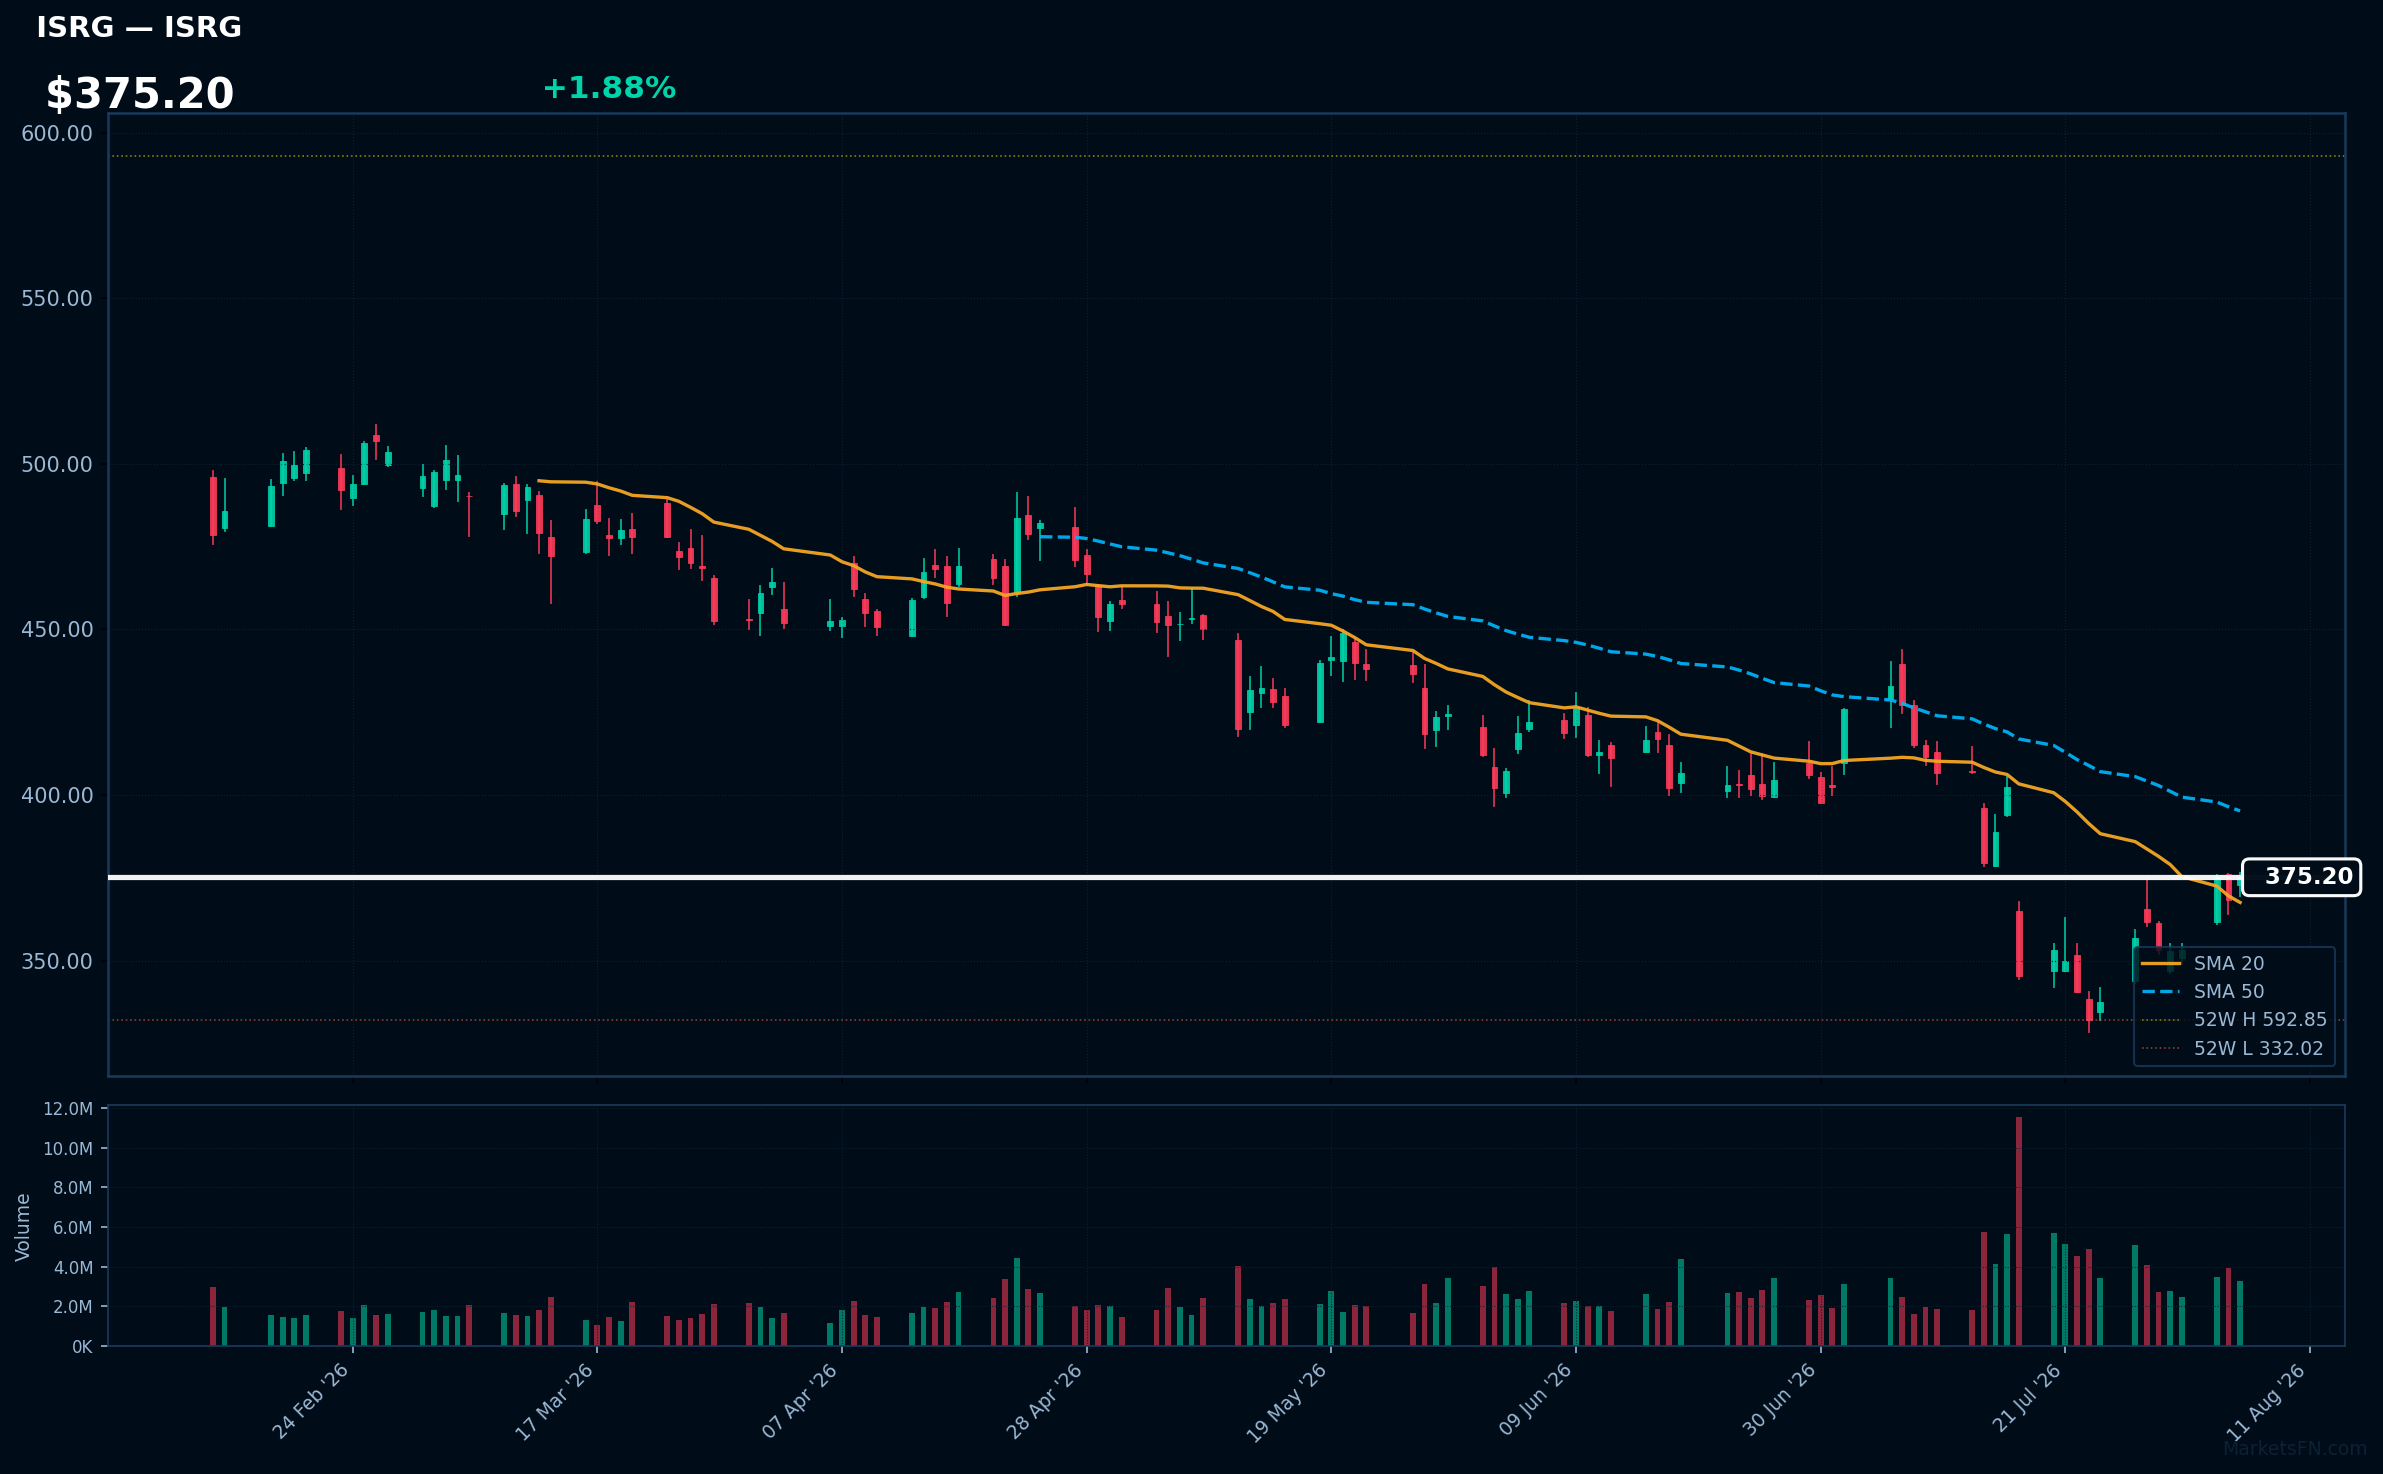
Task: Click the 4.0M volume axis label
Action: pyautogui.click(x=73, y=1268)
